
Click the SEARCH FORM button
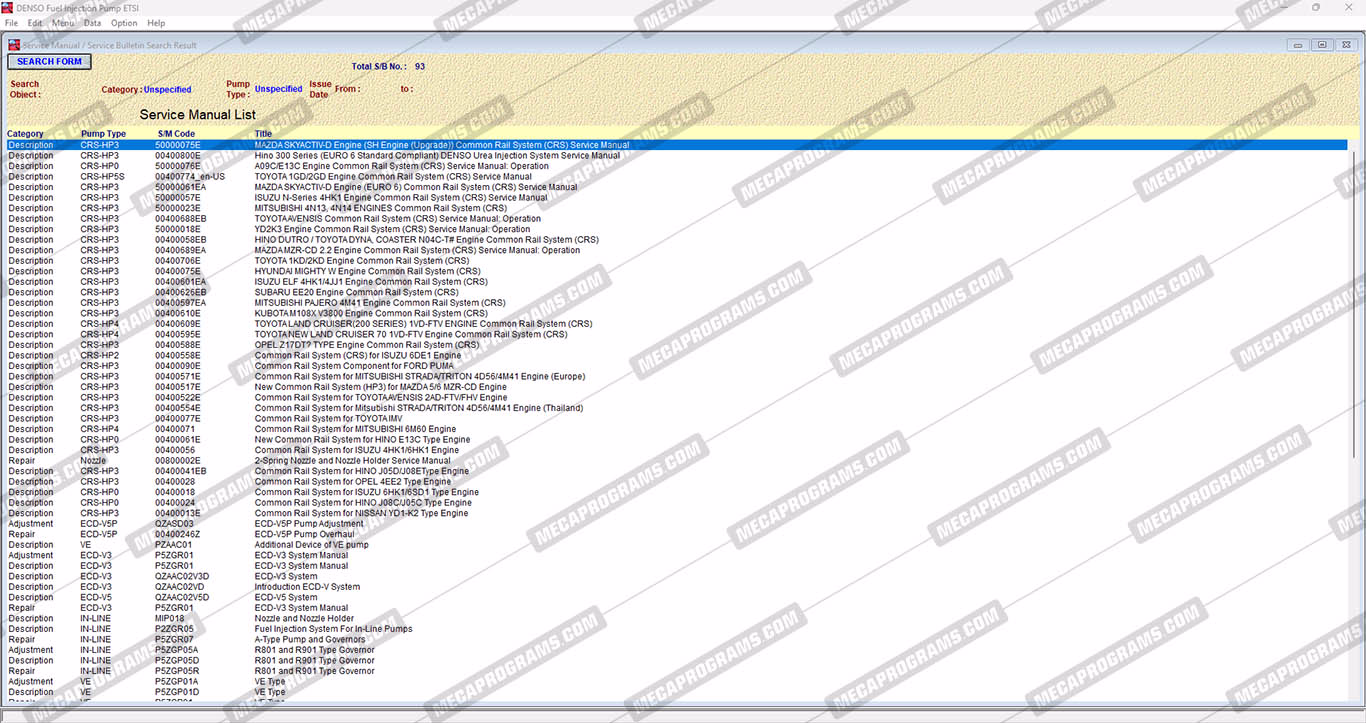[x=49, y=62]
